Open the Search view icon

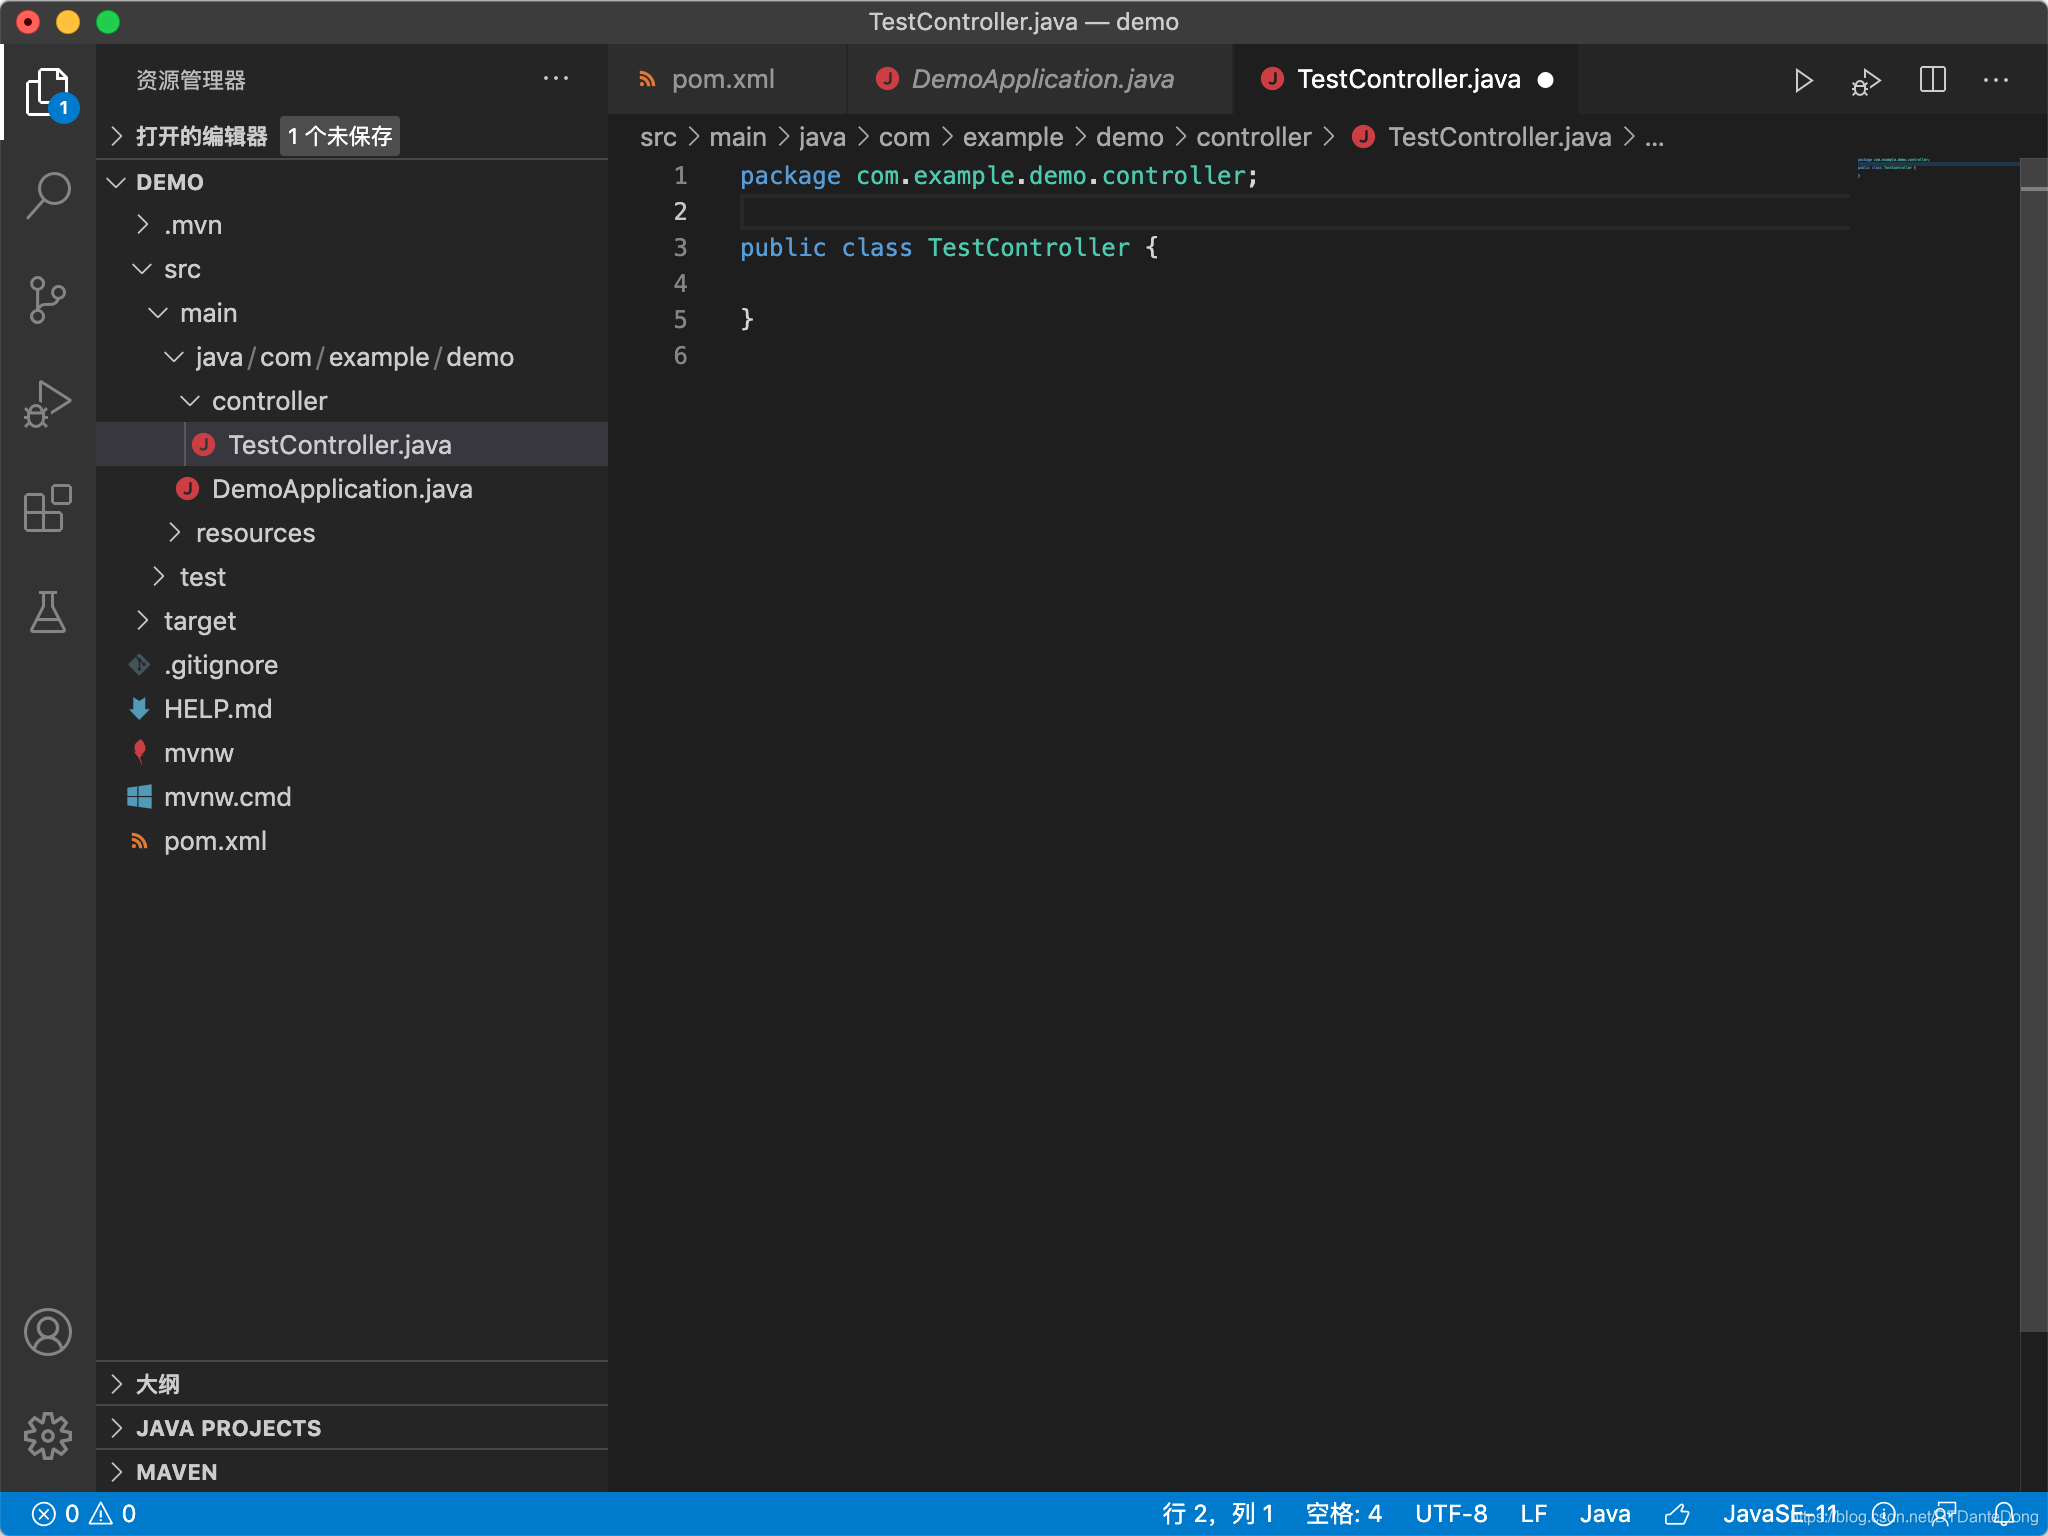coord(48,195)
